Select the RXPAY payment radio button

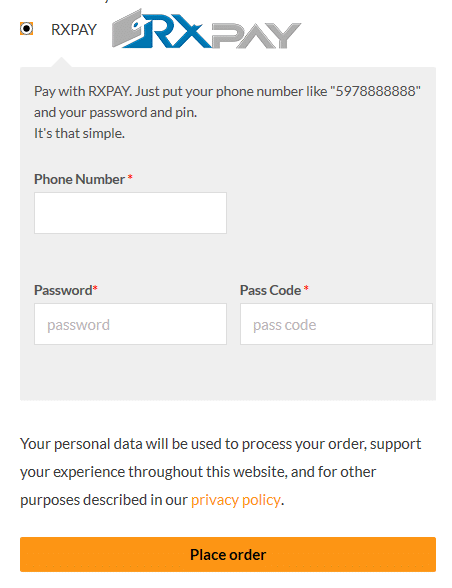click(27, 28)
